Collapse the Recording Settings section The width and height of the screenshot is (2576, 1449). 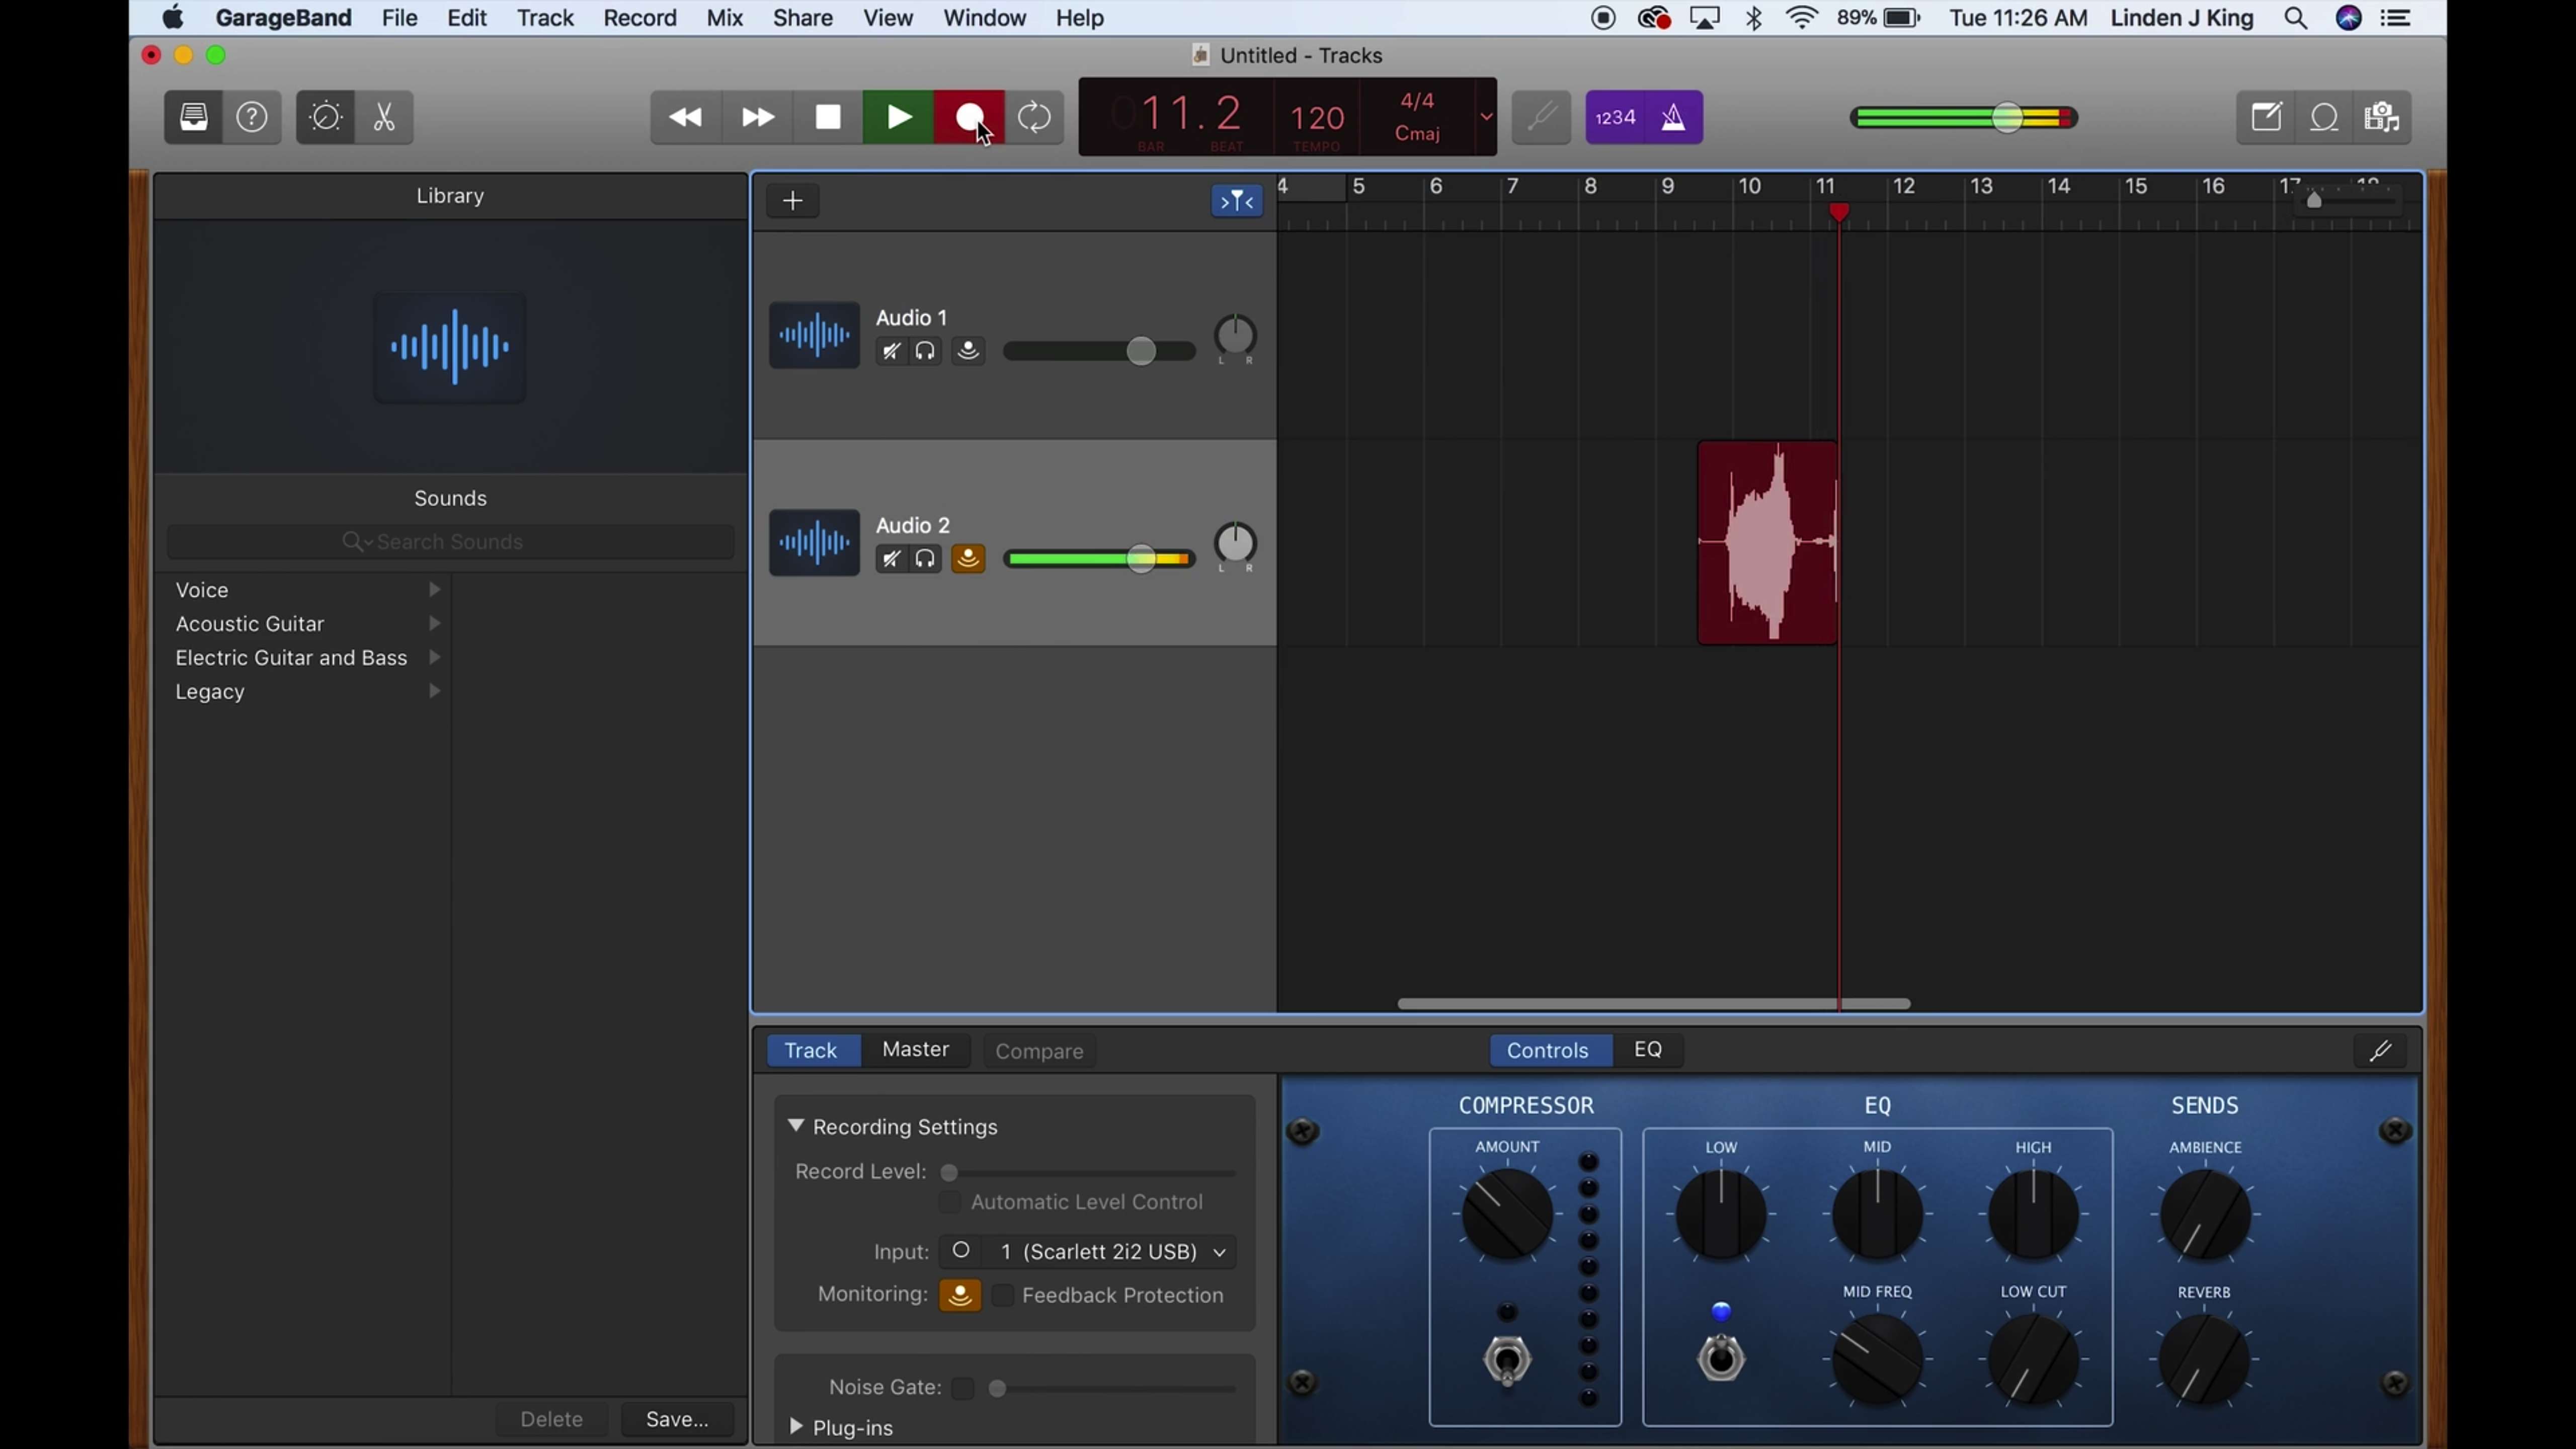pos(796,1126)
